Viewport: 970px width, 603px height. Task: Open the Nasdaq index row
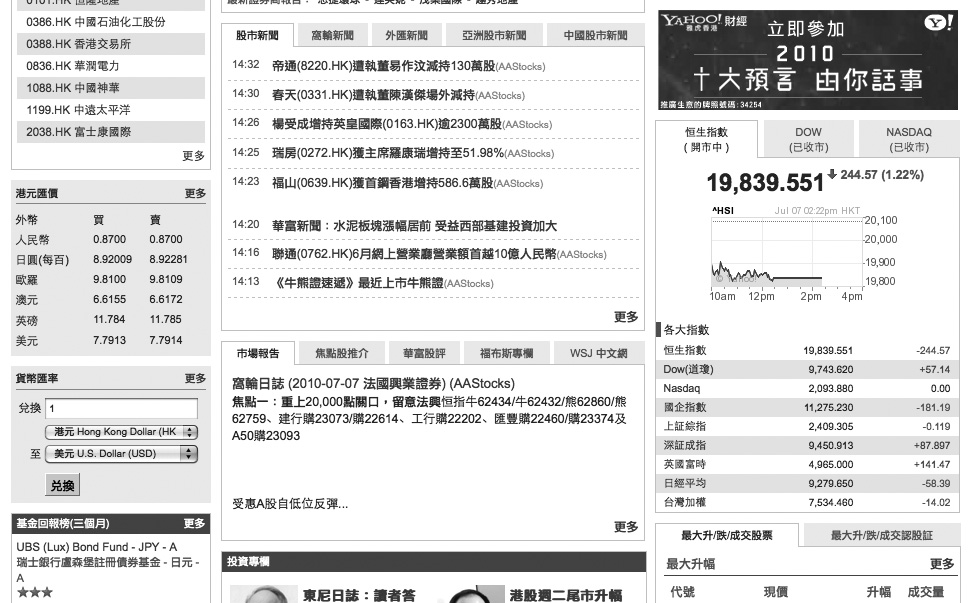(807, 388)
